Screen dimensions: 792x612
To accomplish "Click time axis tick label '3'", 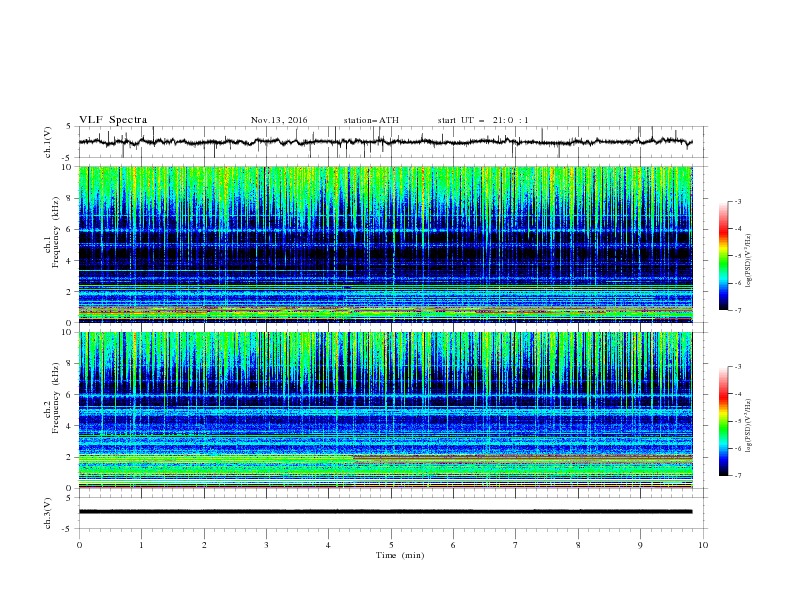I will tap(266, 545).
